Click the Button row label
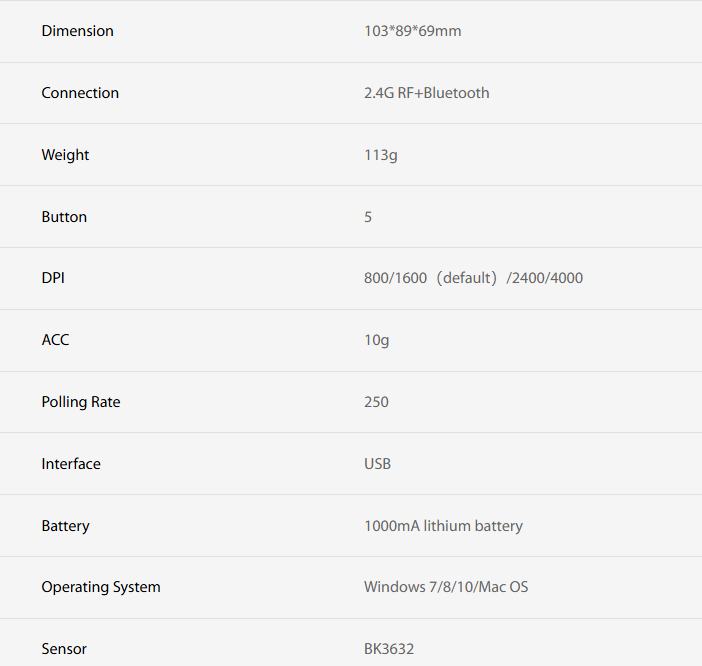Viewport: 702px width, 666px height. (x=64, y=217)
